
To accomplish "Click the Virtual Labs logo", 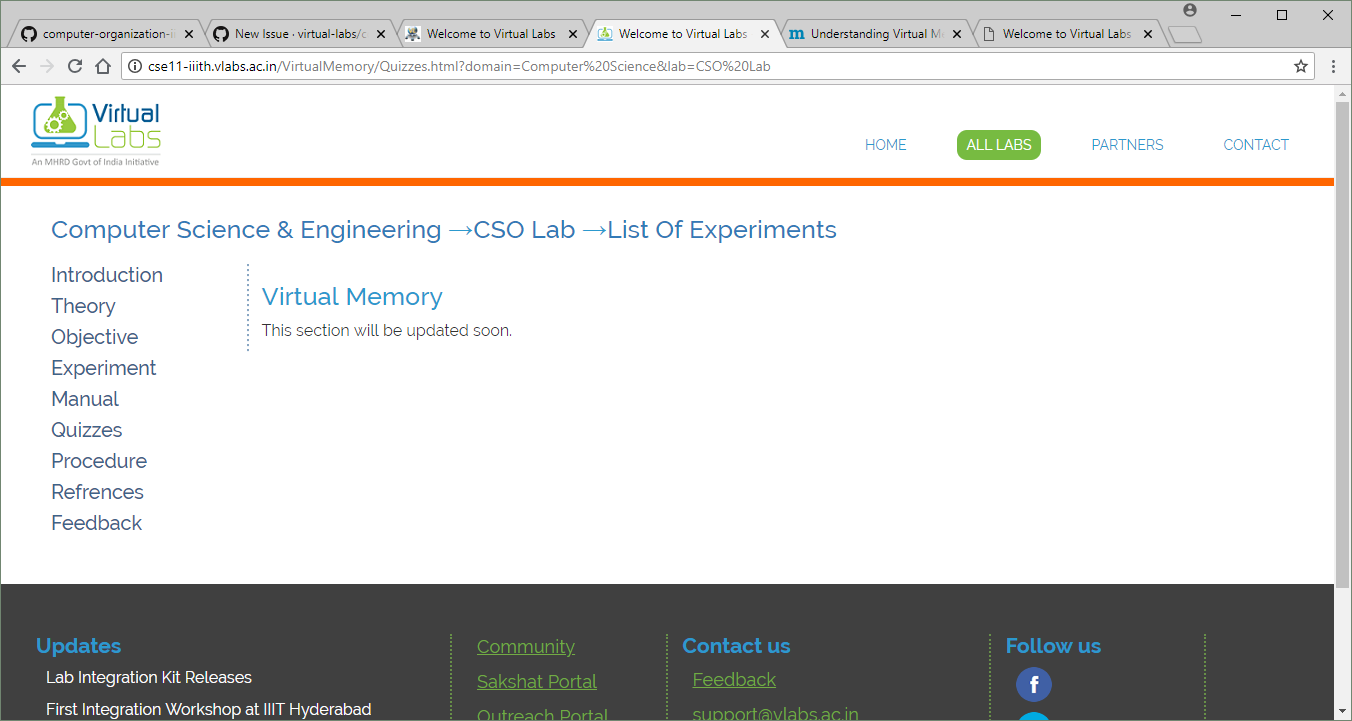I will (95, 130).
